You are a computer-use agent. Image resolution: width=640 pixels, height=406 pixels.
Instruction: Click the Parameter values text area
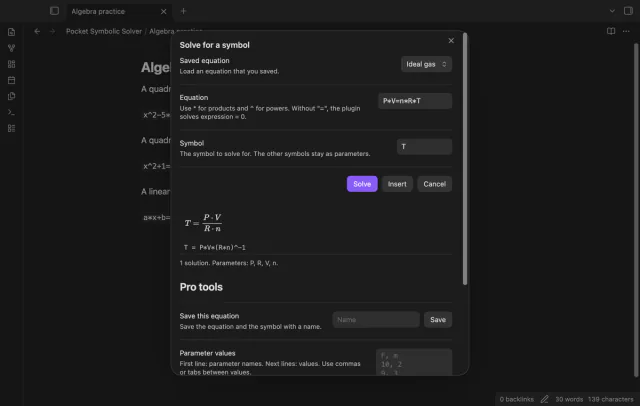[413, 362]
